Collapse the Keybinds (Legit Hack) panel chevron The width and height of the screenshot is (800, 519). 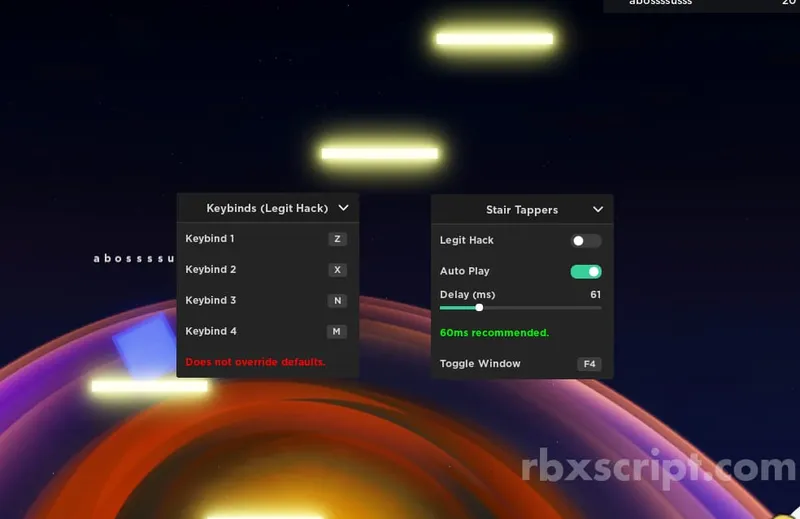pyautogui.click(x=343, y=208)
